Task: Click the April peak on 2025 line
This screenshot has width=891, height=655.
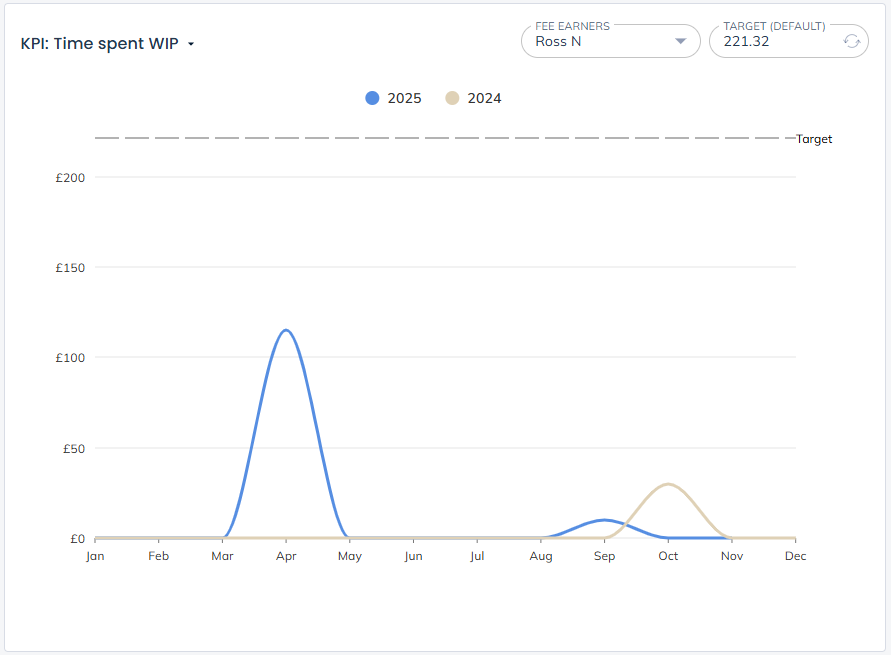Action: pyautogui.click(x=287, y=330)
